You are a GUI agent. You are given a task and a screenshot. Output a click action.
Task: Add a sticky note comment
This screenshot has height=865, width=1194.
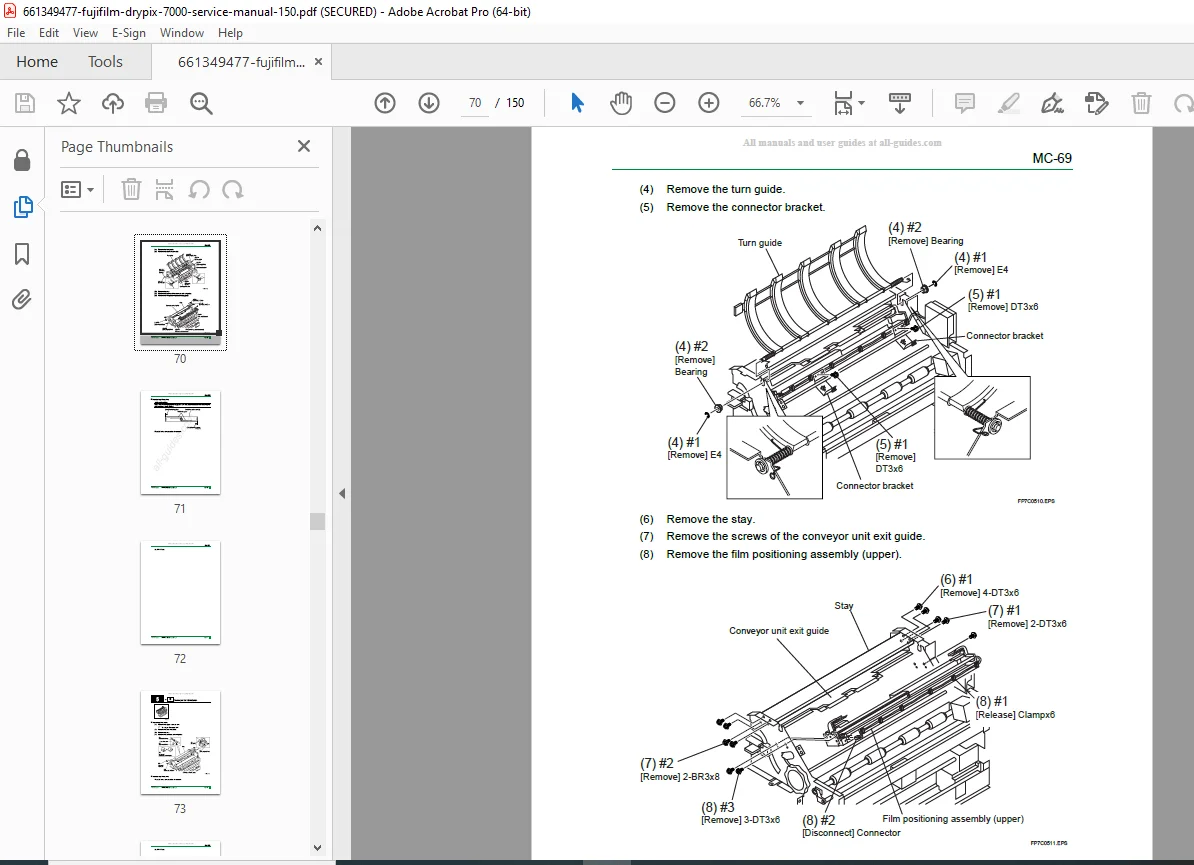(965, 103)
